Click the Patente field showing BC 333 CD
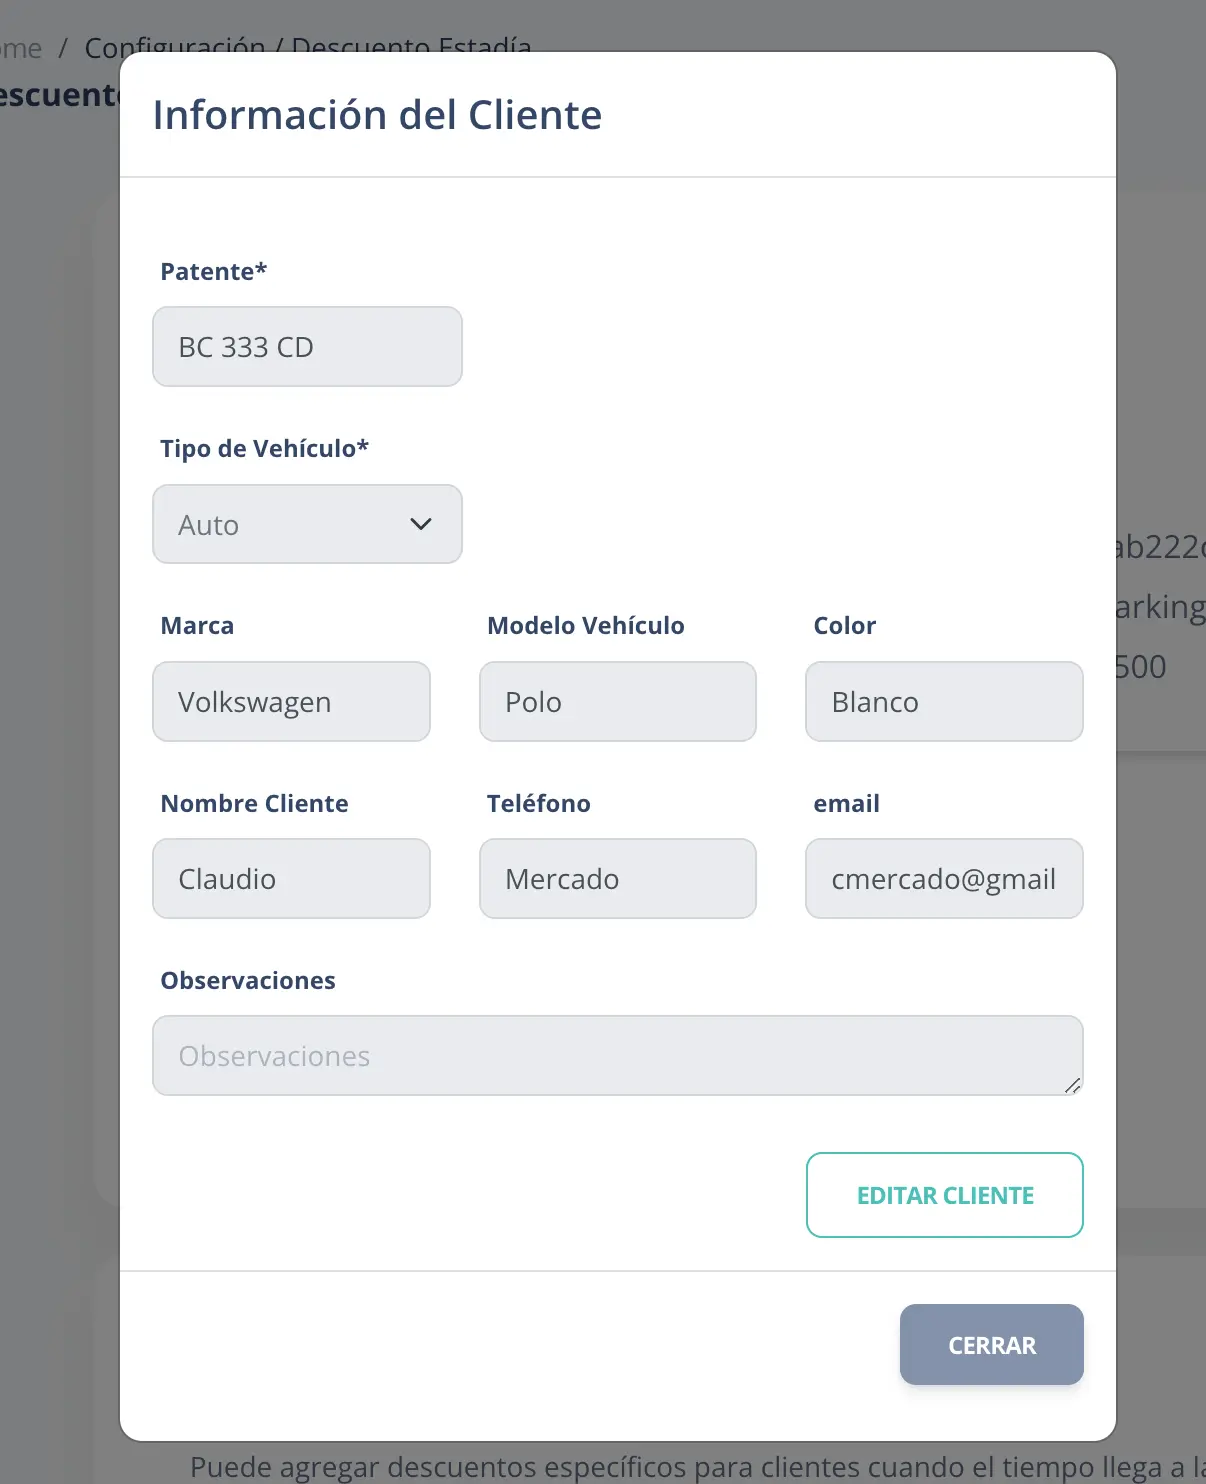Image resolution: width=1206 pixels, height=1484 pixels. pyautogui.click(x=307, y=346)
